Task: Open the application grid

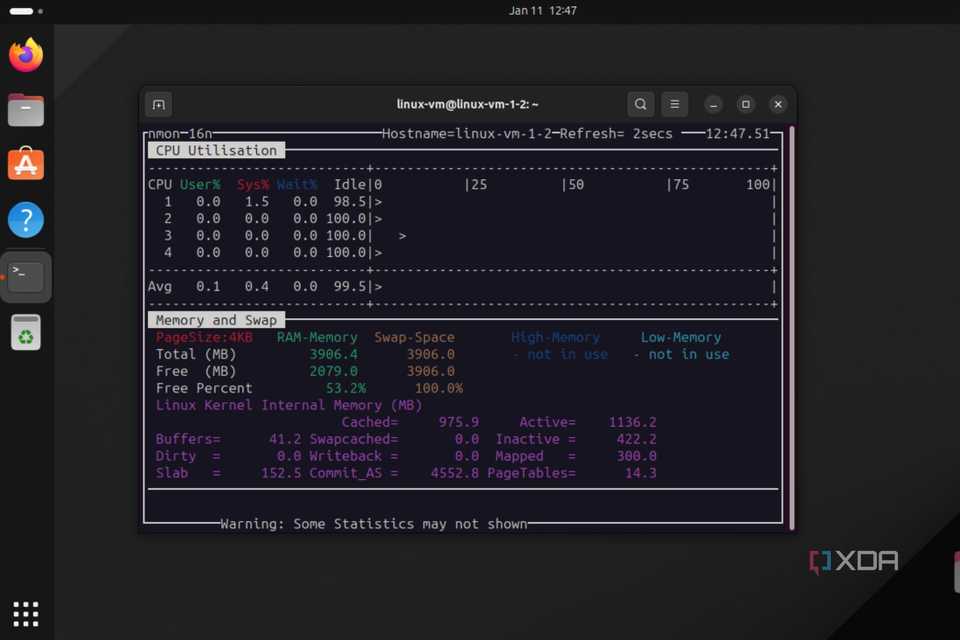Action: (x=25, y=613)
